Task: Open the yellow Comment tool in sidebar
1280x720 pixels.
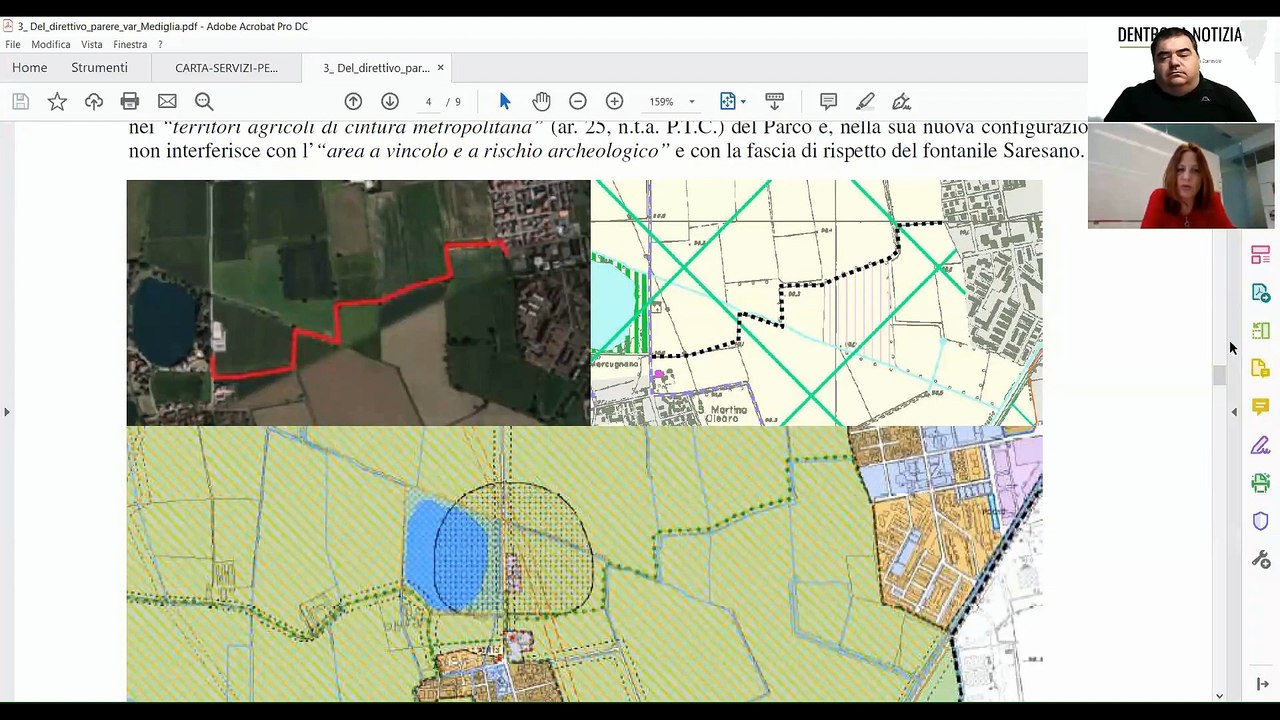Action: (x=1260, y=407)
